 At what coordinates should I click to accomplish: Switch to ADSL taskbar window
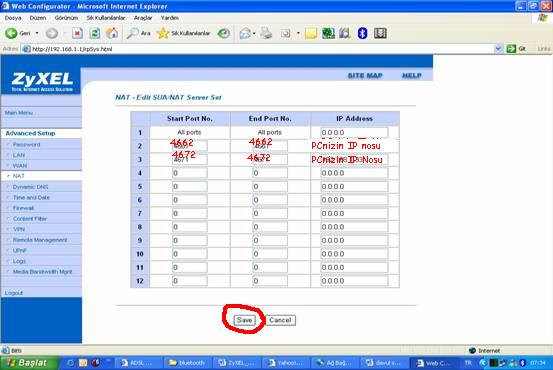[x=140, y=363]
